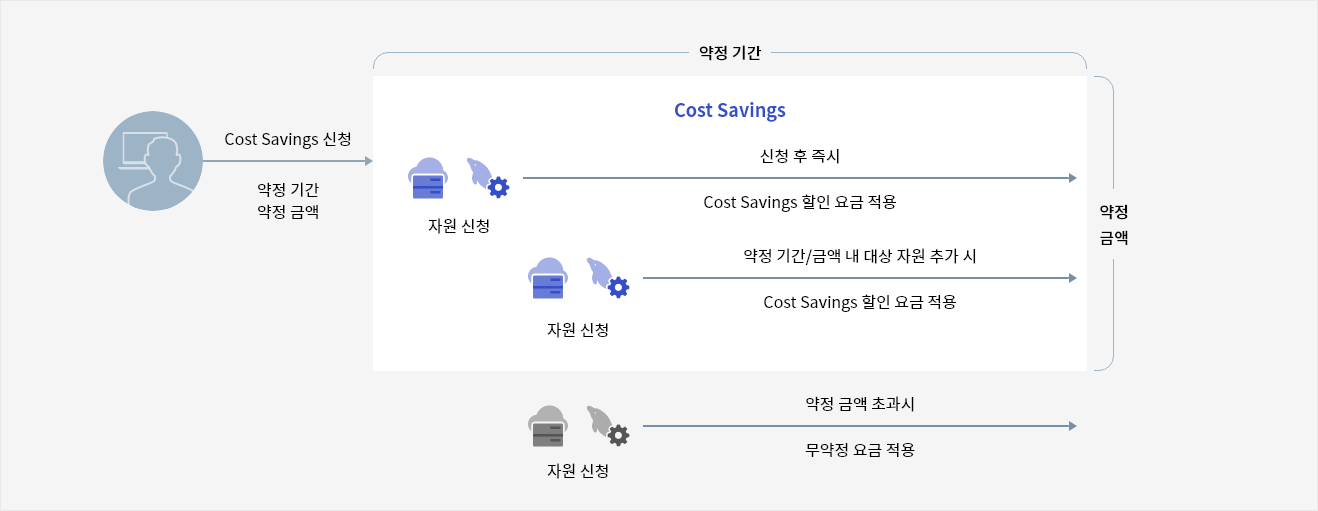Click the gray dolphin gear icon

608,425
